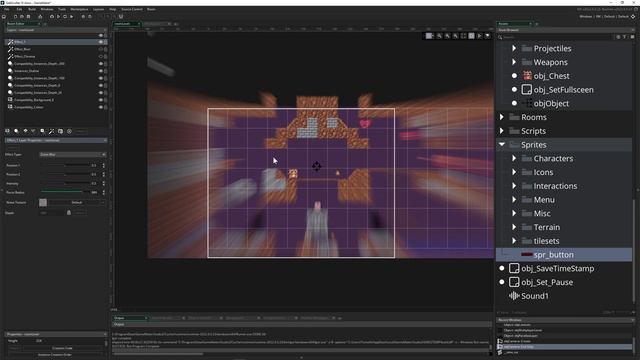
Task: Lock the Compatibility_Colour layer
Action: click(105, 107)
